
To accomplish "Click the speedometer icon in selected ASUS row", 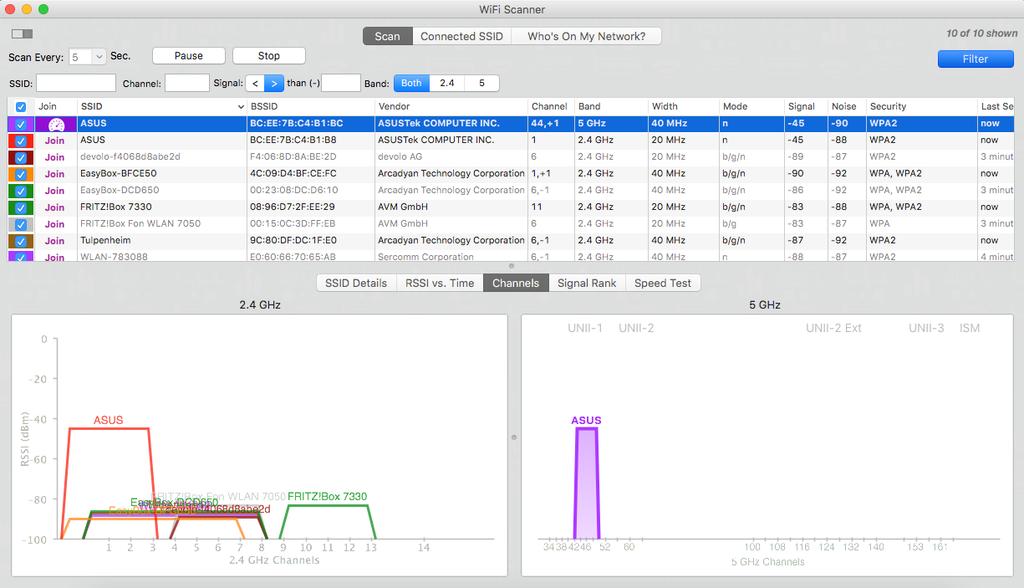I will (56, 124).
